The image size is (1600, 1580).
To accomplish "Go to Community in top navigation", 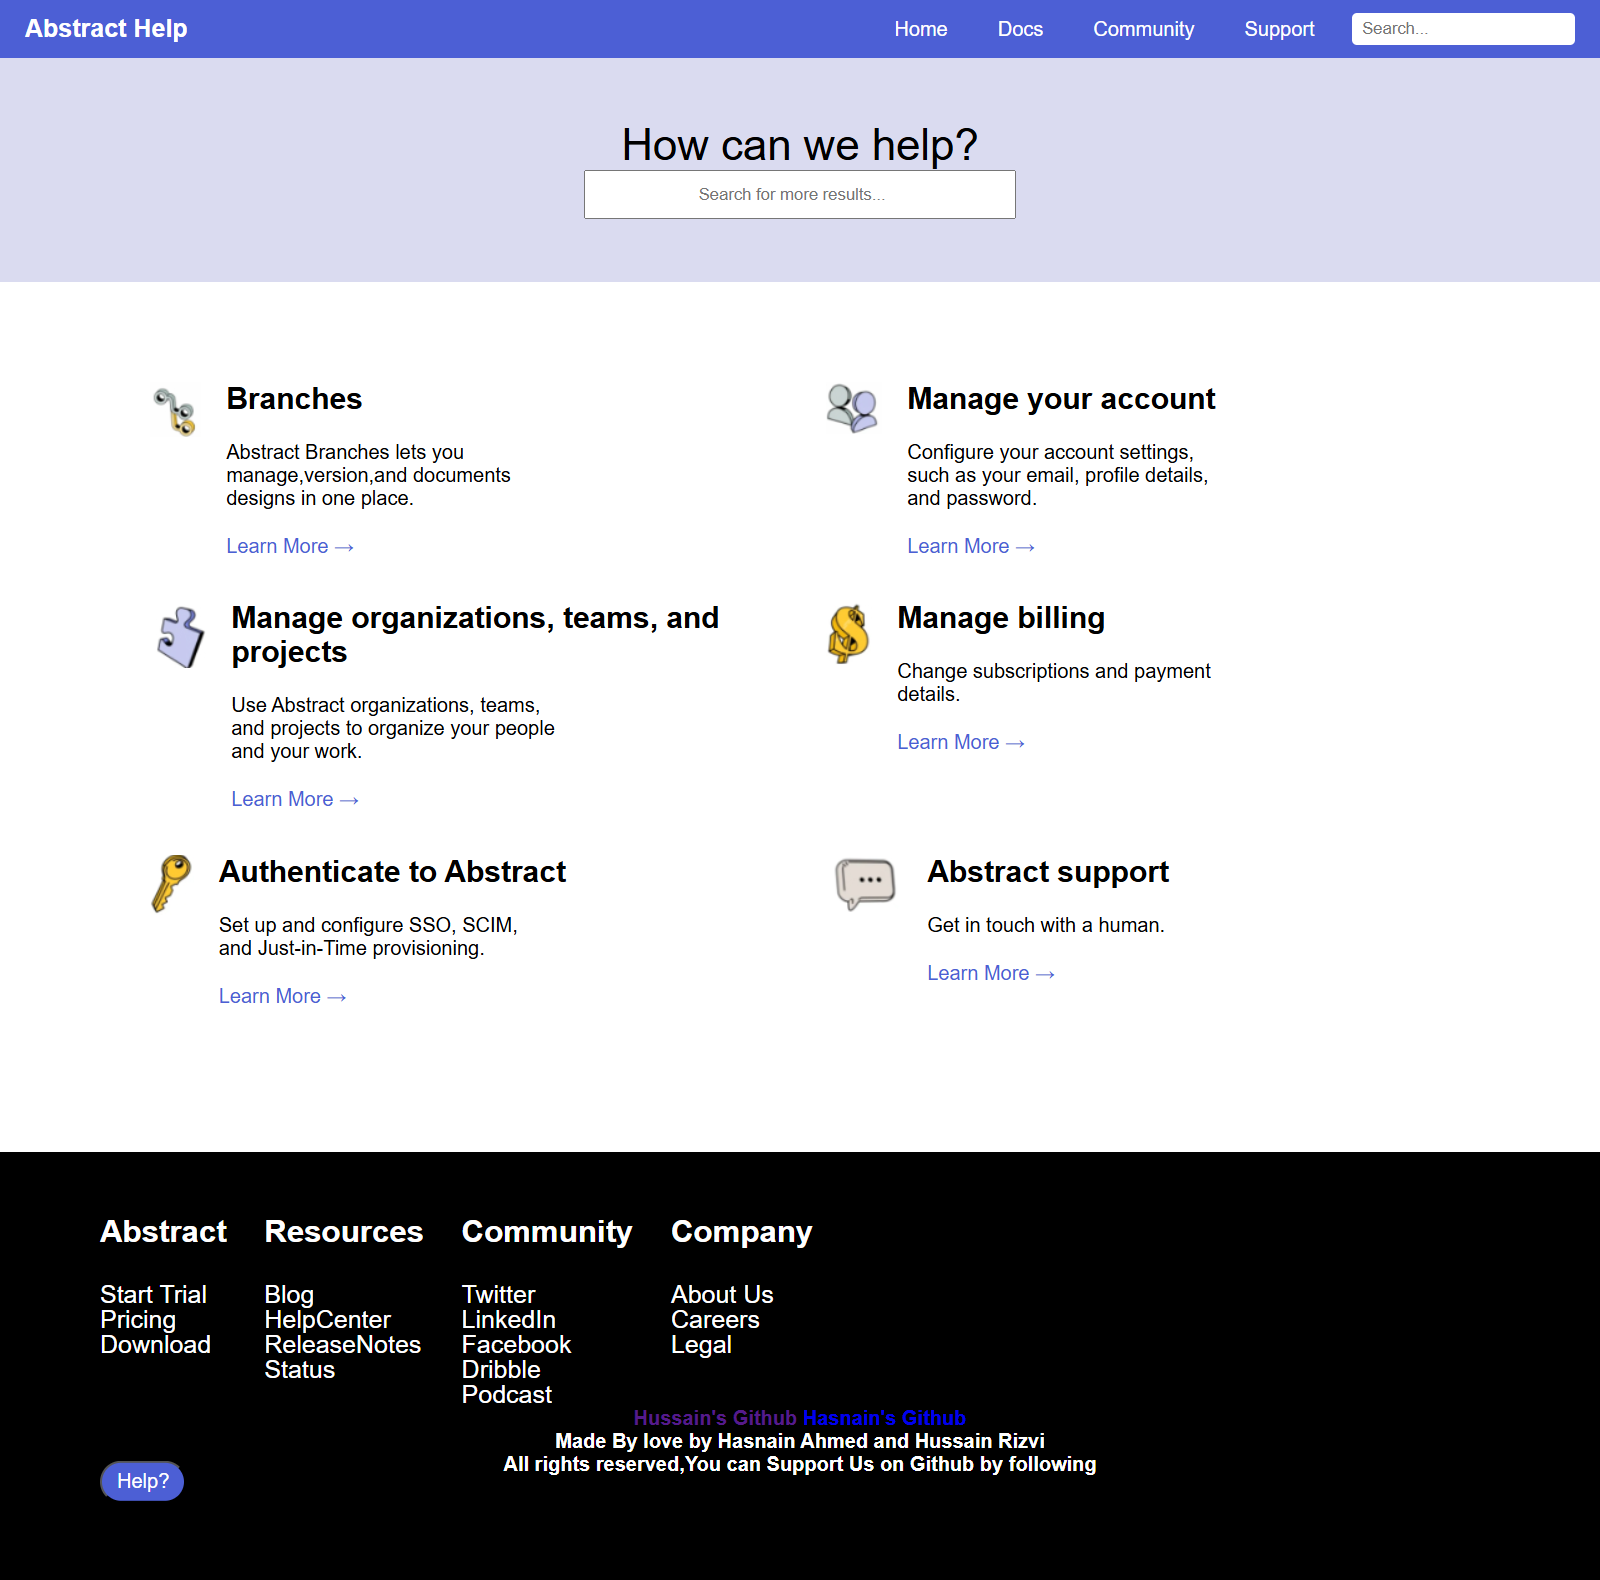I will pos(1143,29).
